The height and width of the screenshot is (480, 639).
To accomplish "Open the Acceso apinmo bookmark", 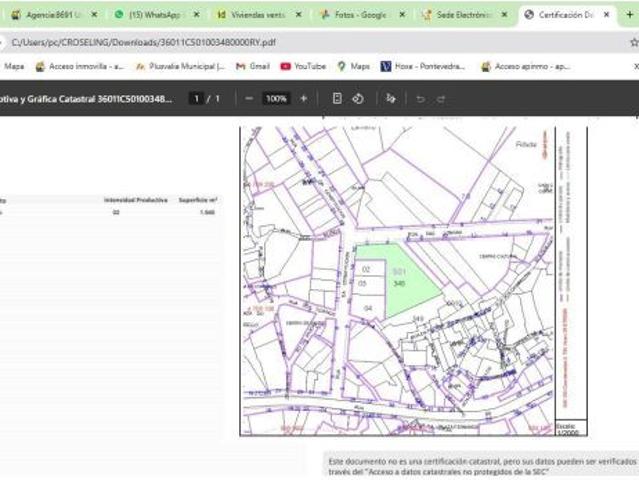I will point(526,66).
